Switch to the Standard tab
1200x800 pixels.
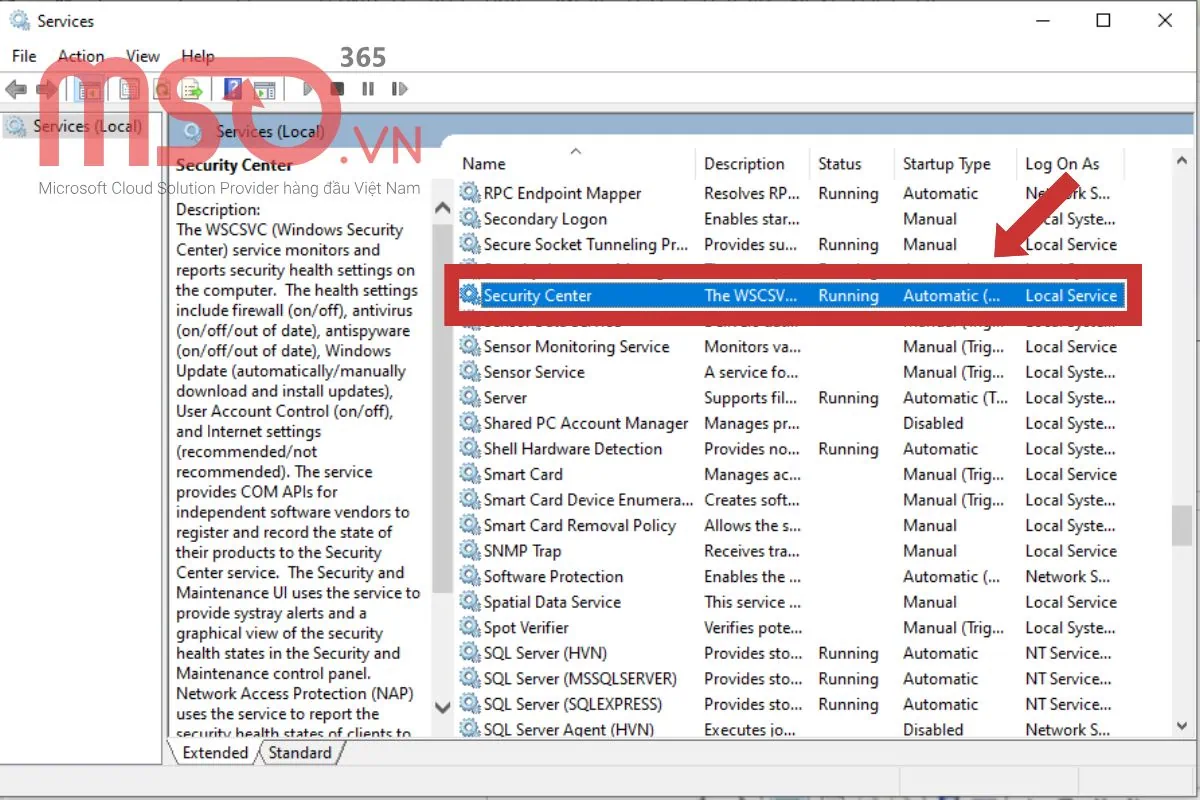[300, 753]
